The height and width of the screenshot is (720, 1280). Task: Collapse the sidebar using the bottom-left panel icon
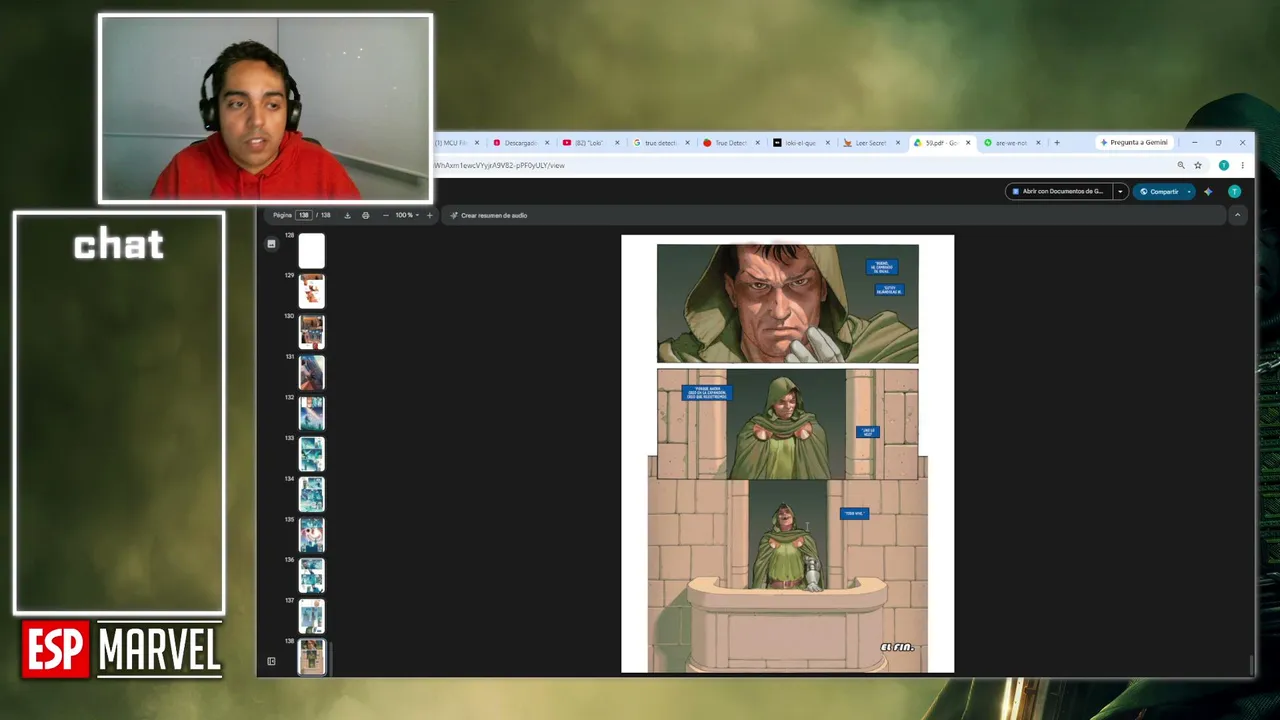[x=271, y=661]
